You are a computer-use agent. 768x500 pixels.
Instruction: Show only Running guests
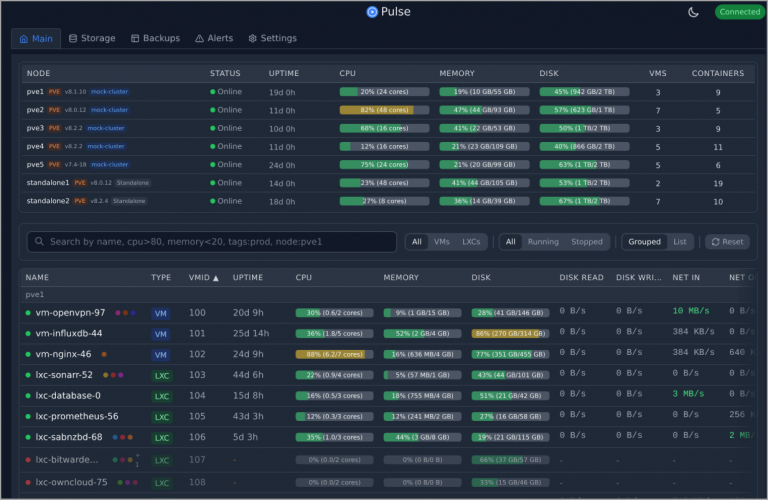click(543, 241)
